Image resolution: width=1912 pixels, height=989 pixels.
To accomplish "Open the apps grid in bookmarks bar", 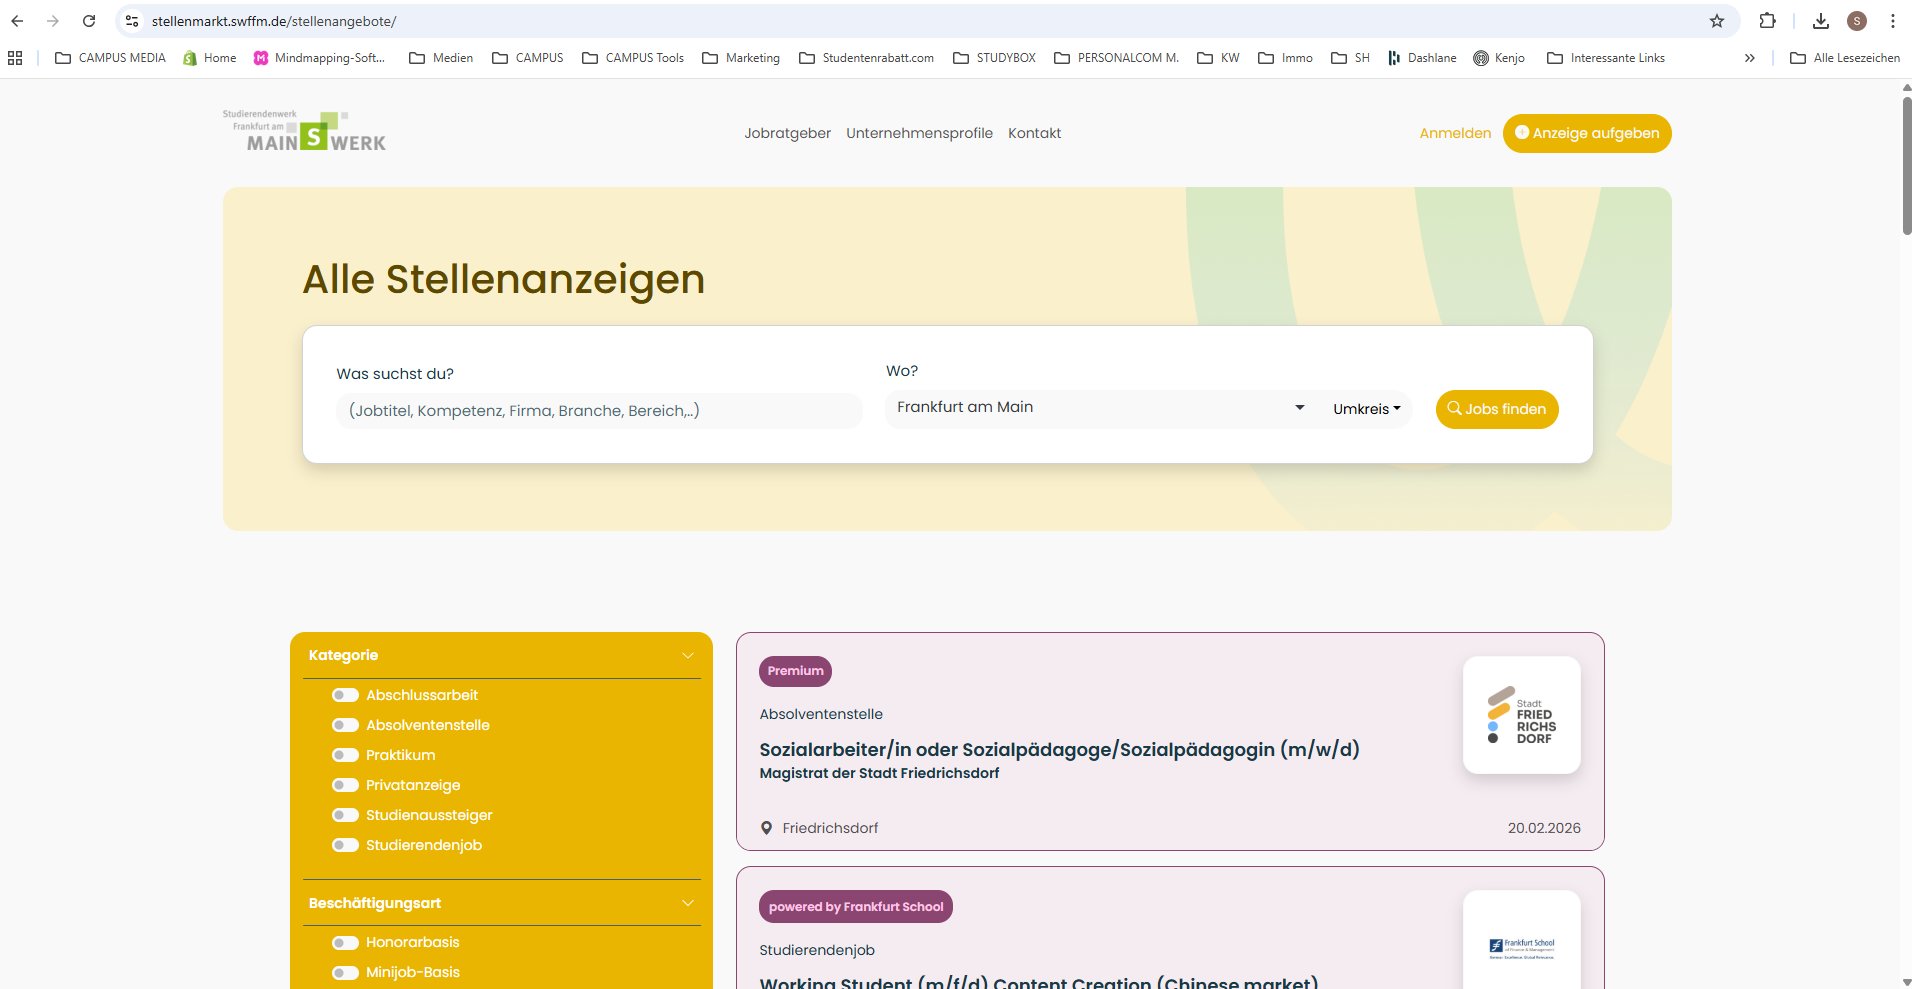I will coord(15,58).
